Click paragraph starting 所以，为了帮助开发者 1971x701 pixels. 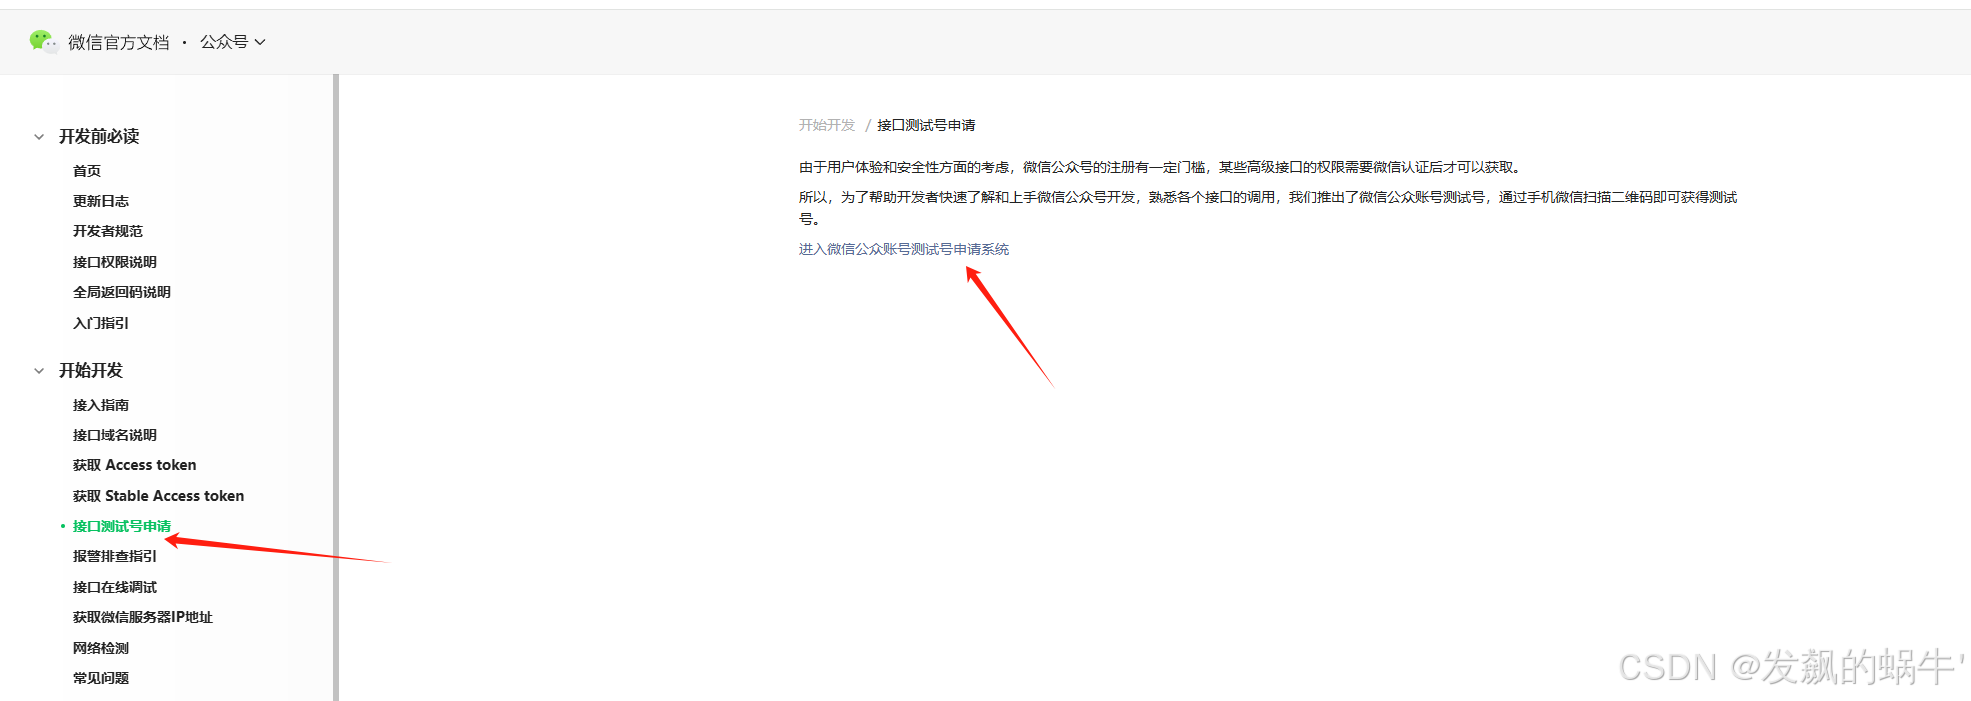tap(1268, 208)
